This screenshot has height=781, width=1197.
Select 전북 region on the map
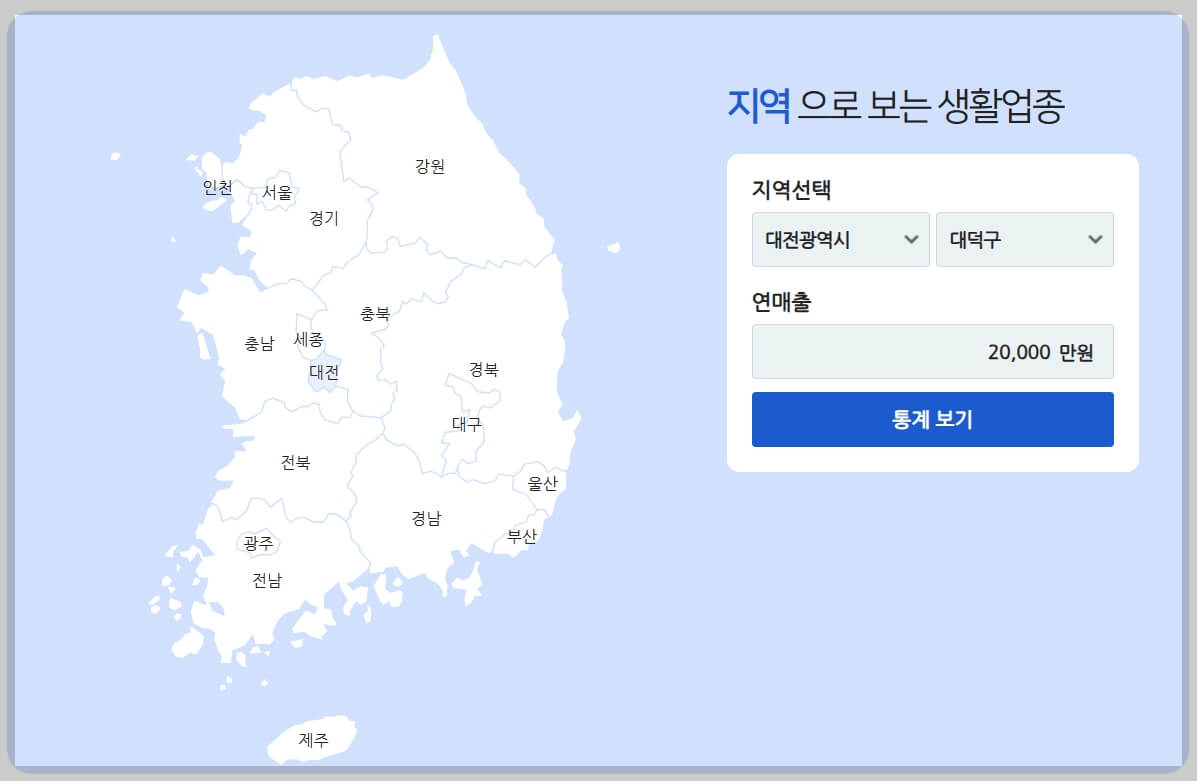click(295, 463)
